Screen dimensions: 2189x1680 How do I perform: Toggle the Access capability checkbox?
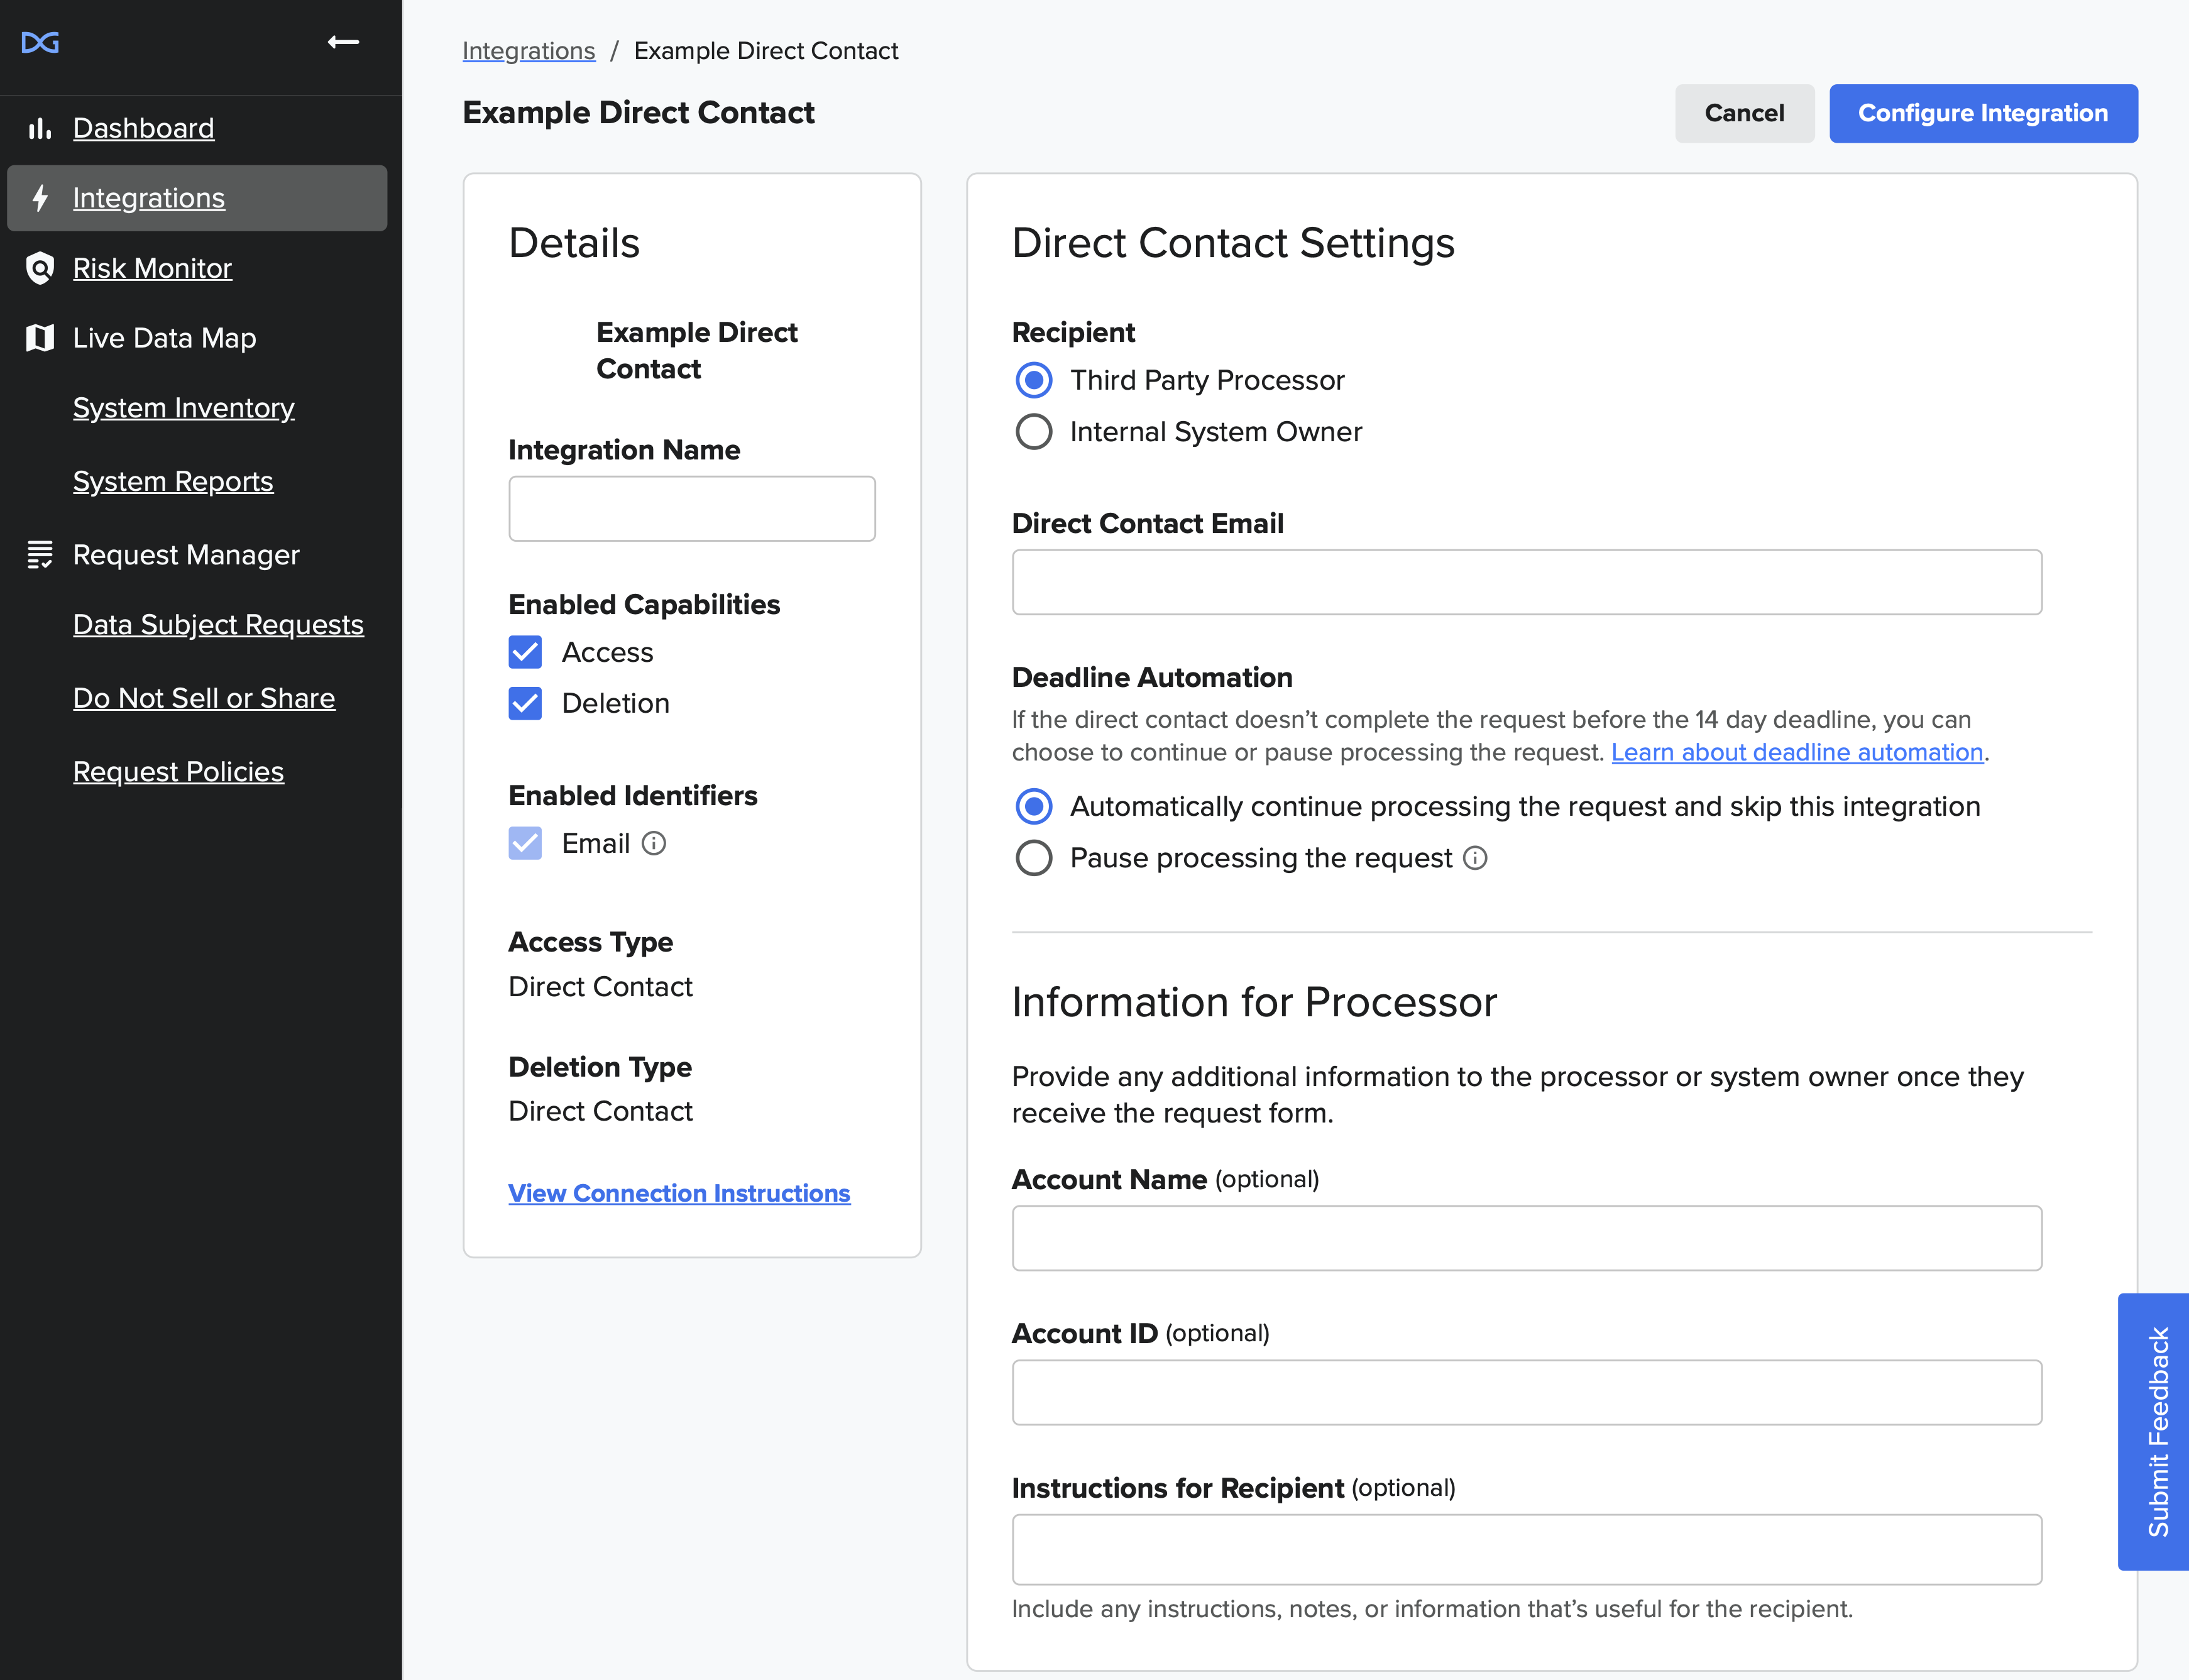525,652
